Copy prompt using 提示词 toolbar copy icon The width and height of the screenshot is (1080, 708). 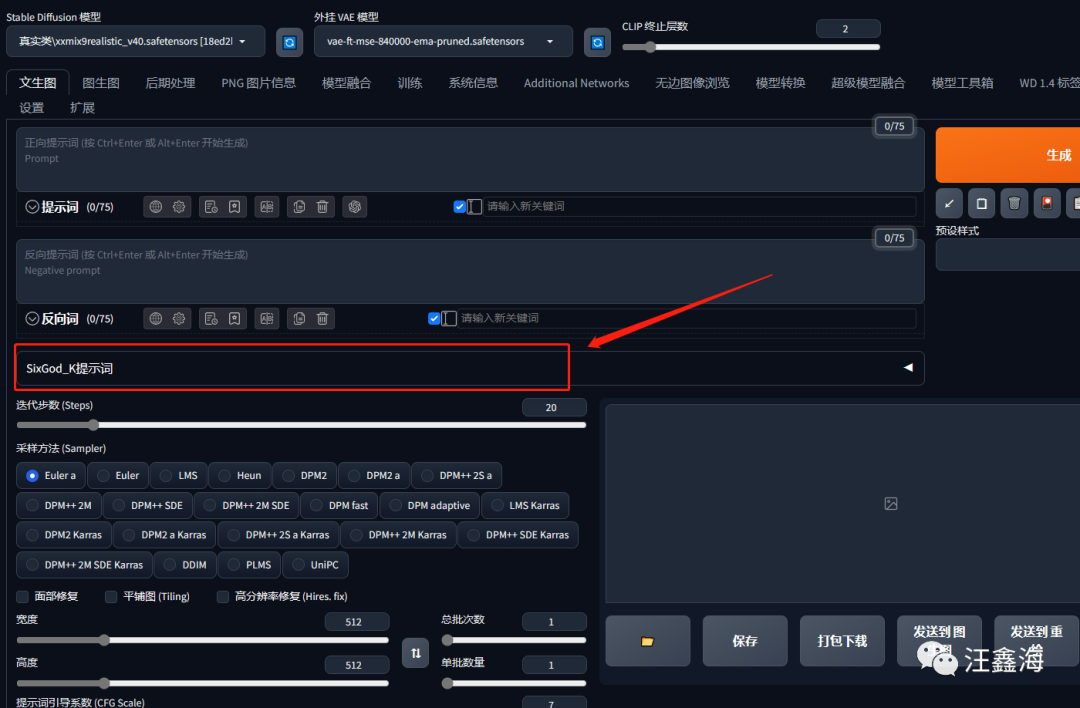[299, 207]
